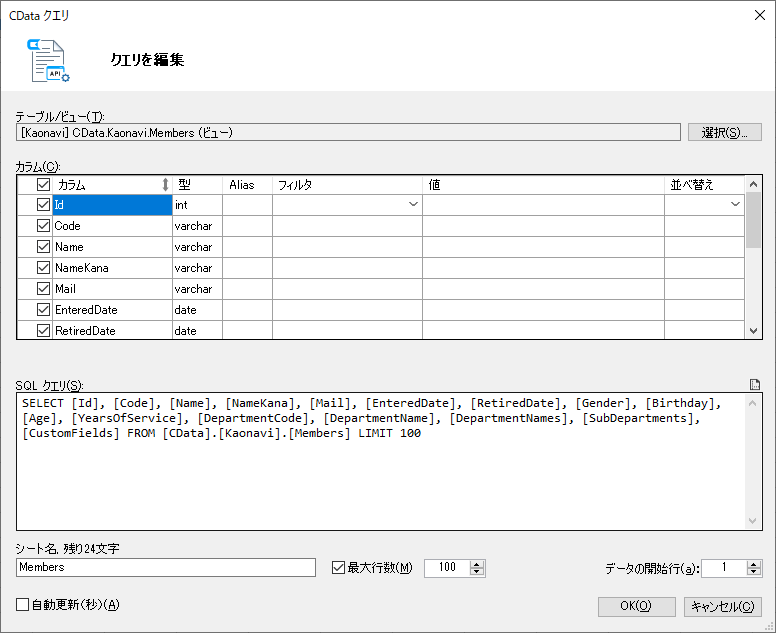This screenshot has height=633, width=776.
Task: Click the column list scroll down arrow
Action: (x=753, y=331)
